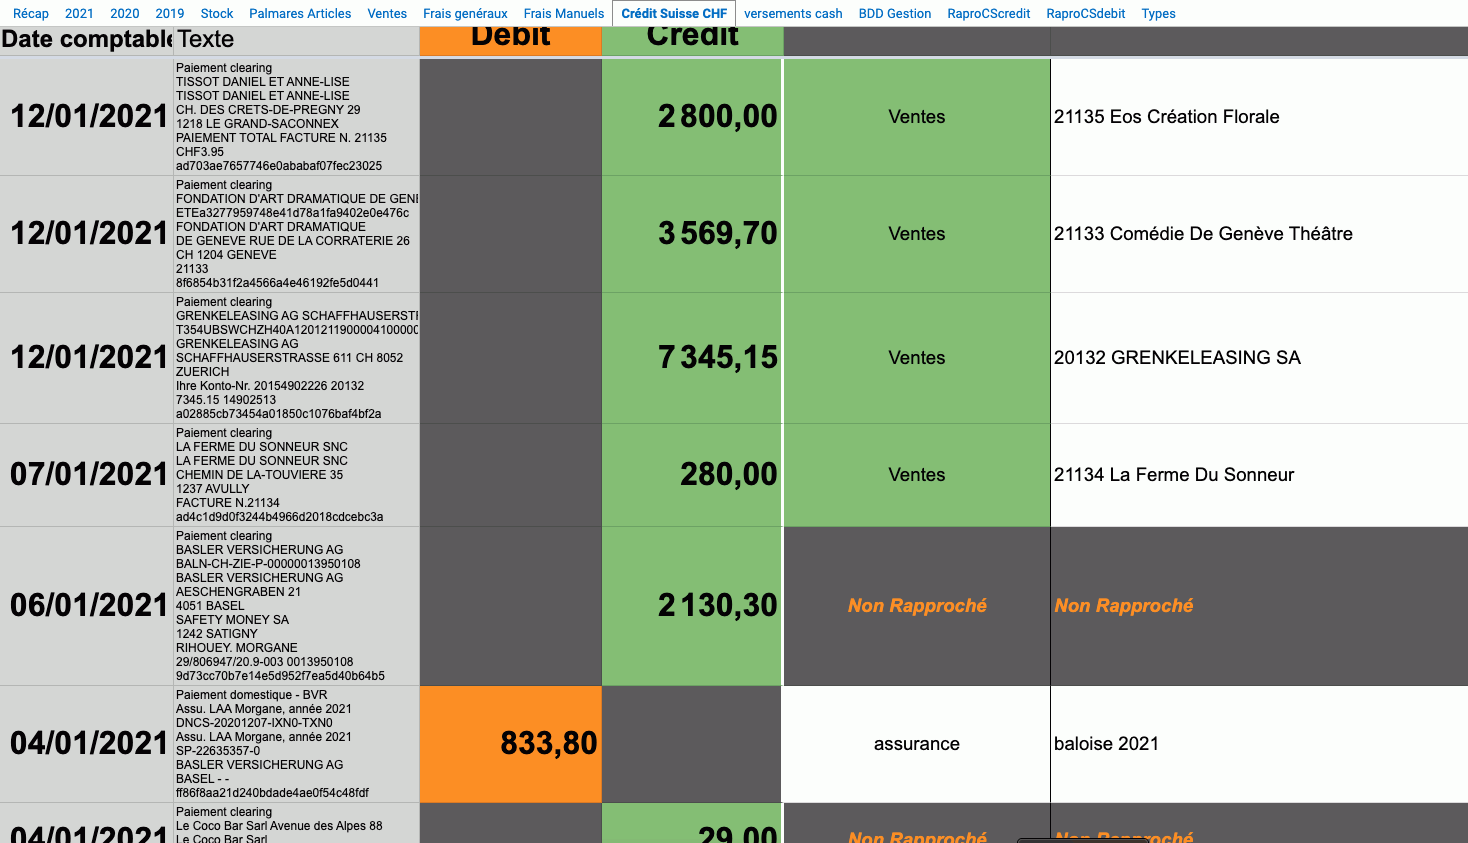Click the BASLER VERSICHERUNG text in the 06/01/2021 row
This screenshot has height=843, width=1468.
pyautogui.click(x=296, y=606)
